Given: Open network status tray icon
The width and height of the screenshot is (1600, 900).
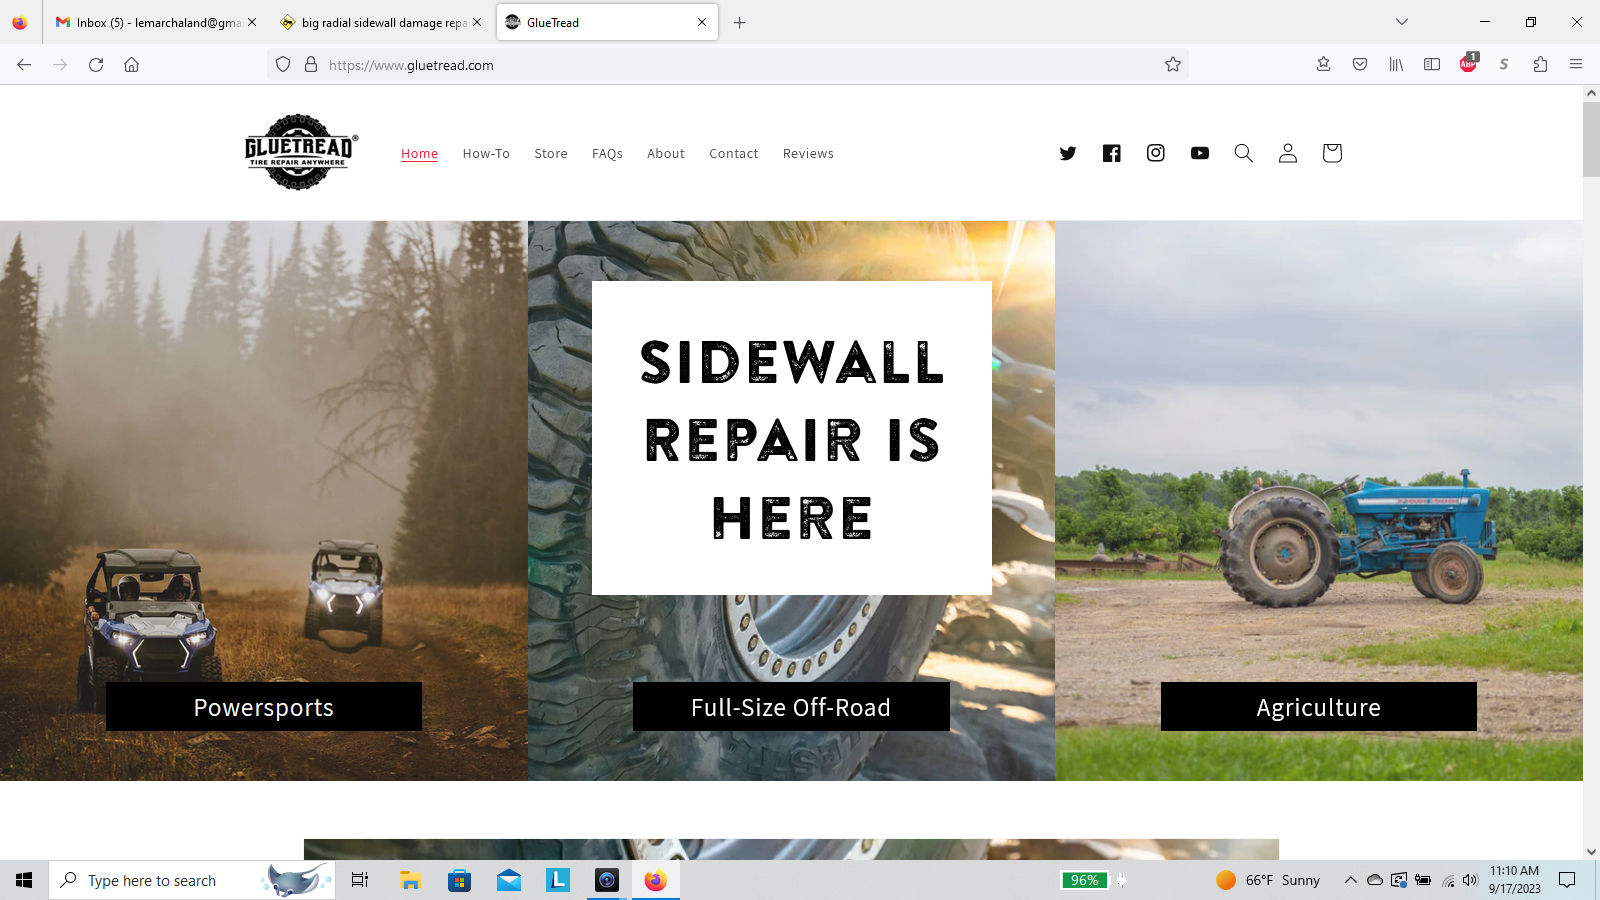Looking at the screenshot, I should tap(1447, 880).
